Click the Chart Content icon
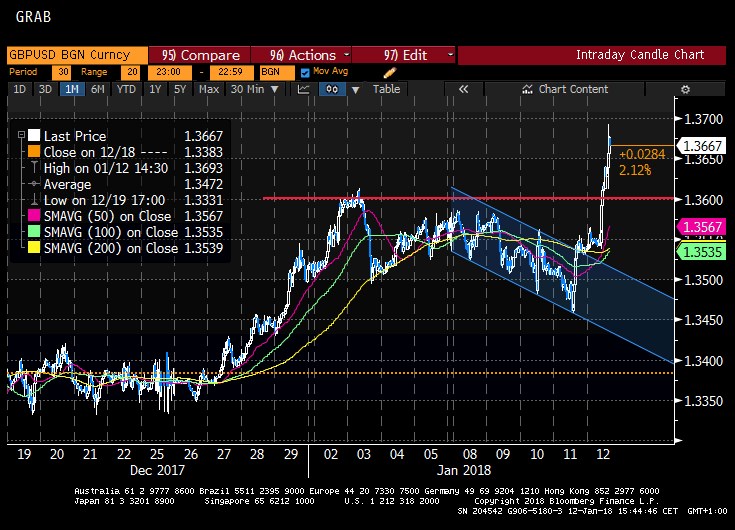This screenshot has width=735, height=530. pos(527,89)
